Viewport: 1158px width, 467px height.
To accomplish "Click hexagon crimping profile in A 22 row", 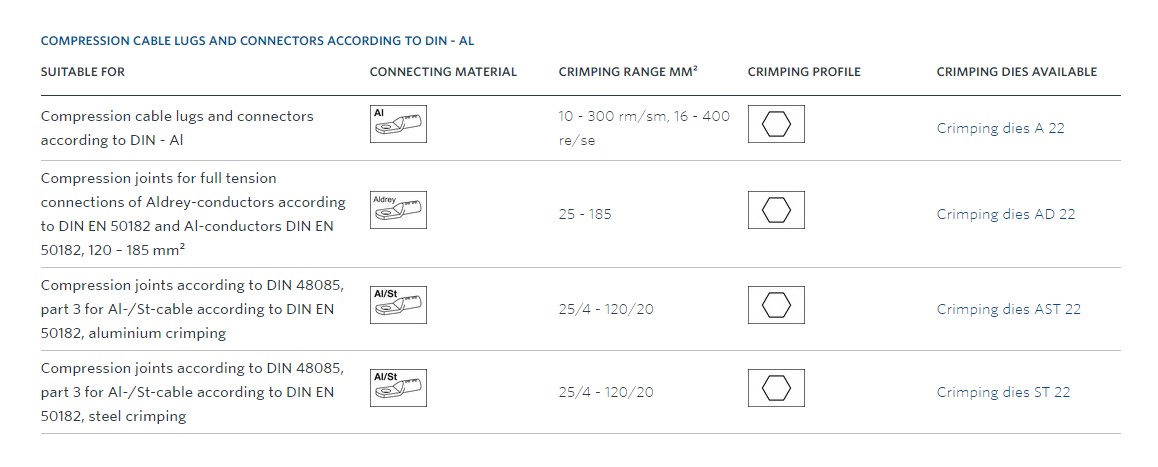I will (776, 124).
